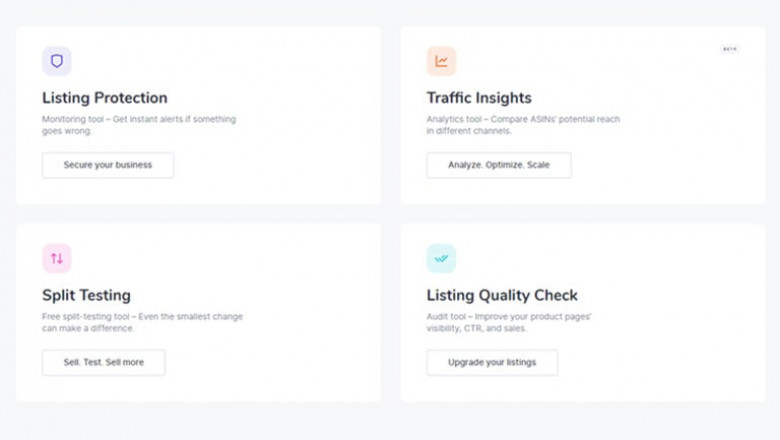The width and height of the screenshot is (780, 440).
Task: Click the purple shield Listing Protection icon
Action: click(57, 61)
